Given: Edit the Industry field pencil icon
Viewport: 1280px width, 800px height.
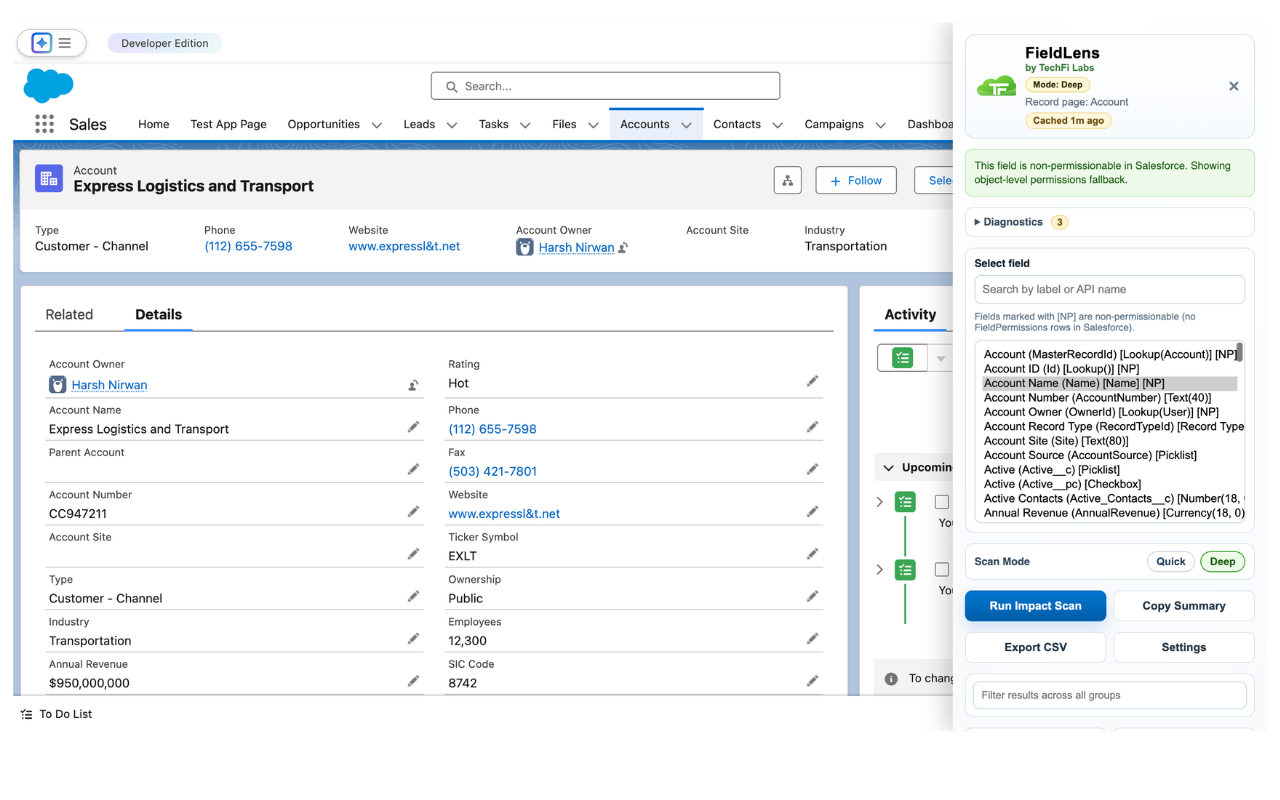Looking at the screenshot, I should coord(413,639).
